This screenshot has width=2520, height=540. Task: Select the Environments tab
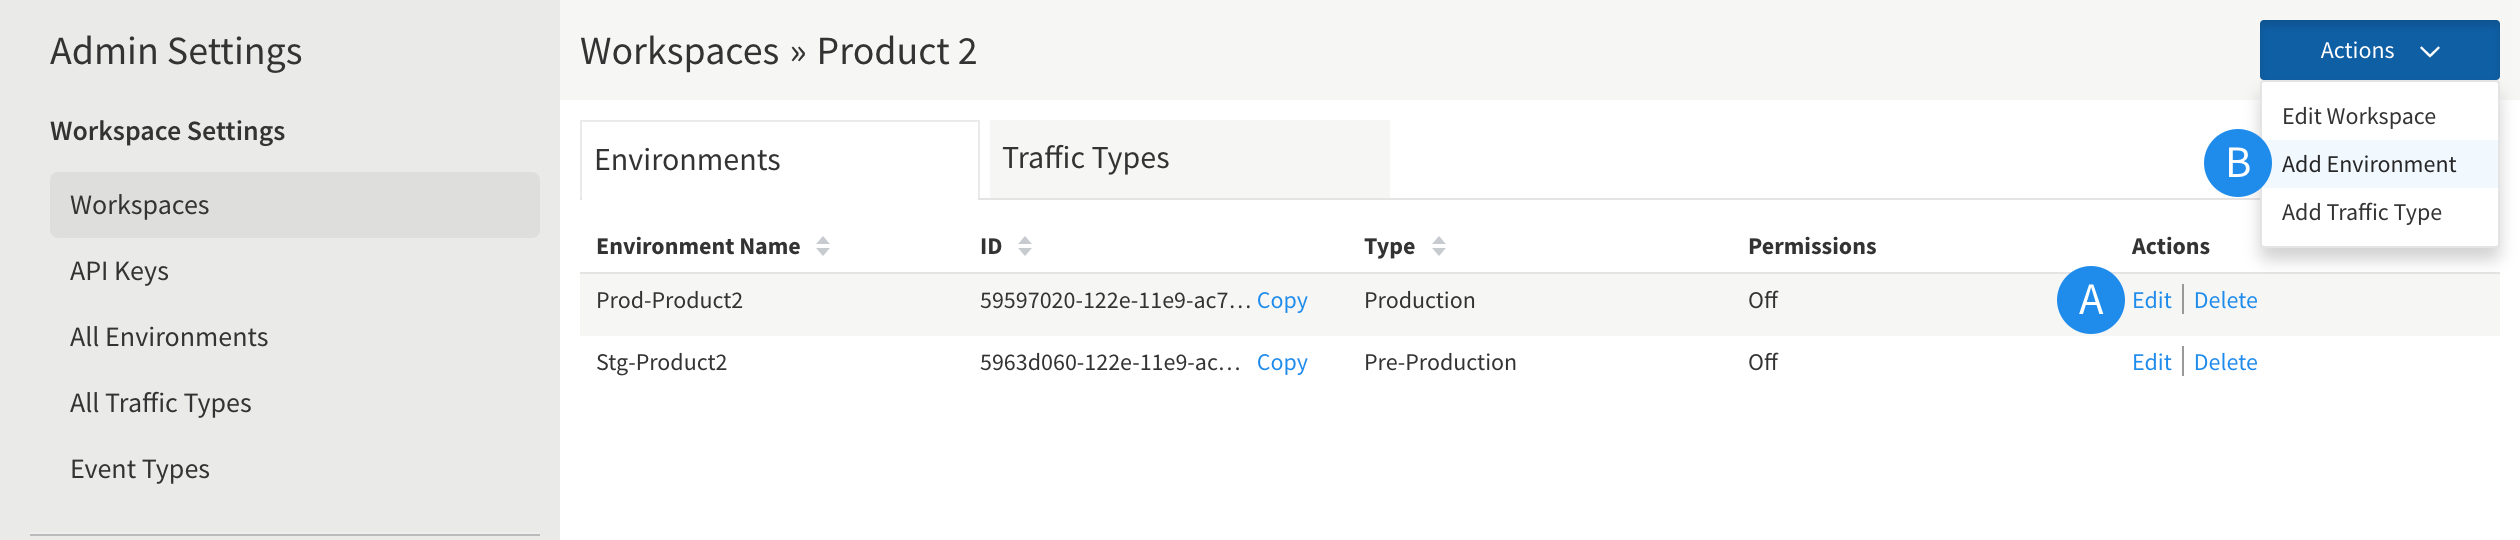(779, 160)
